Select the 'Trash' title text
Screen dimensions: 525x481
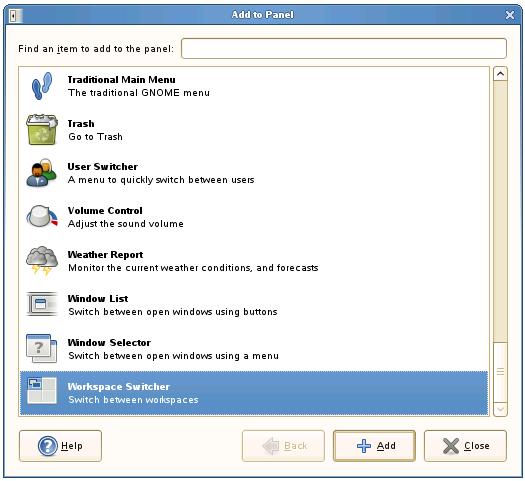[81, 124]
